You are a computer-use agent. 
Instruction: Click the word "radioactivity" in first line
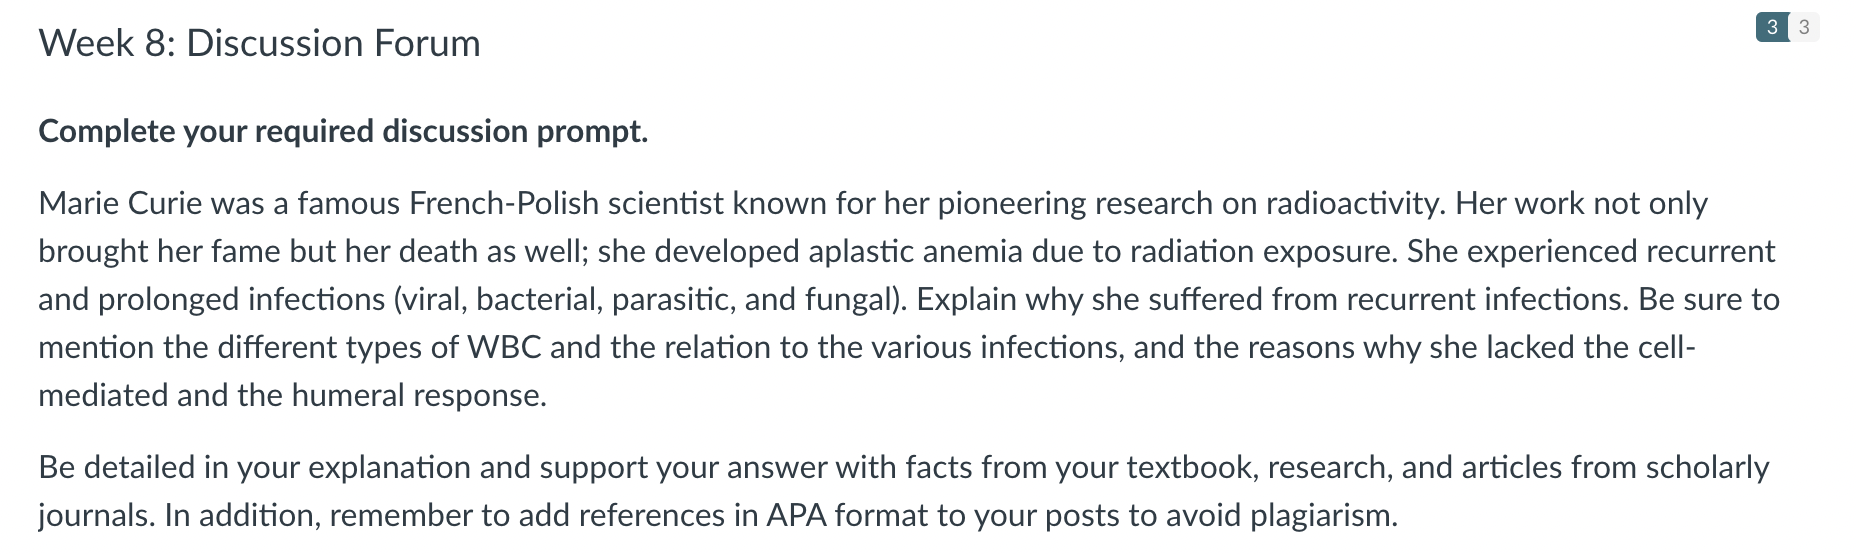(1354, 203)
